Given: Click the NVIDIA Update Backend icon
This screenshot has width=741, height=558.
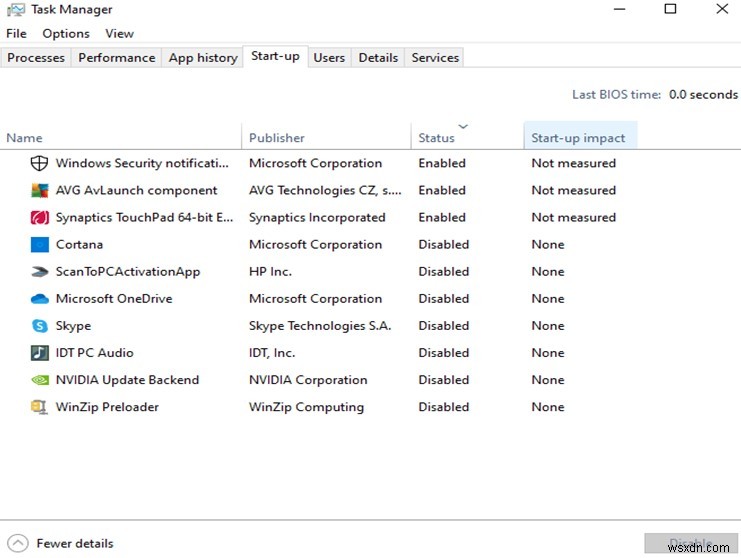Looking at the screenshot, I should tap(39, 380).
